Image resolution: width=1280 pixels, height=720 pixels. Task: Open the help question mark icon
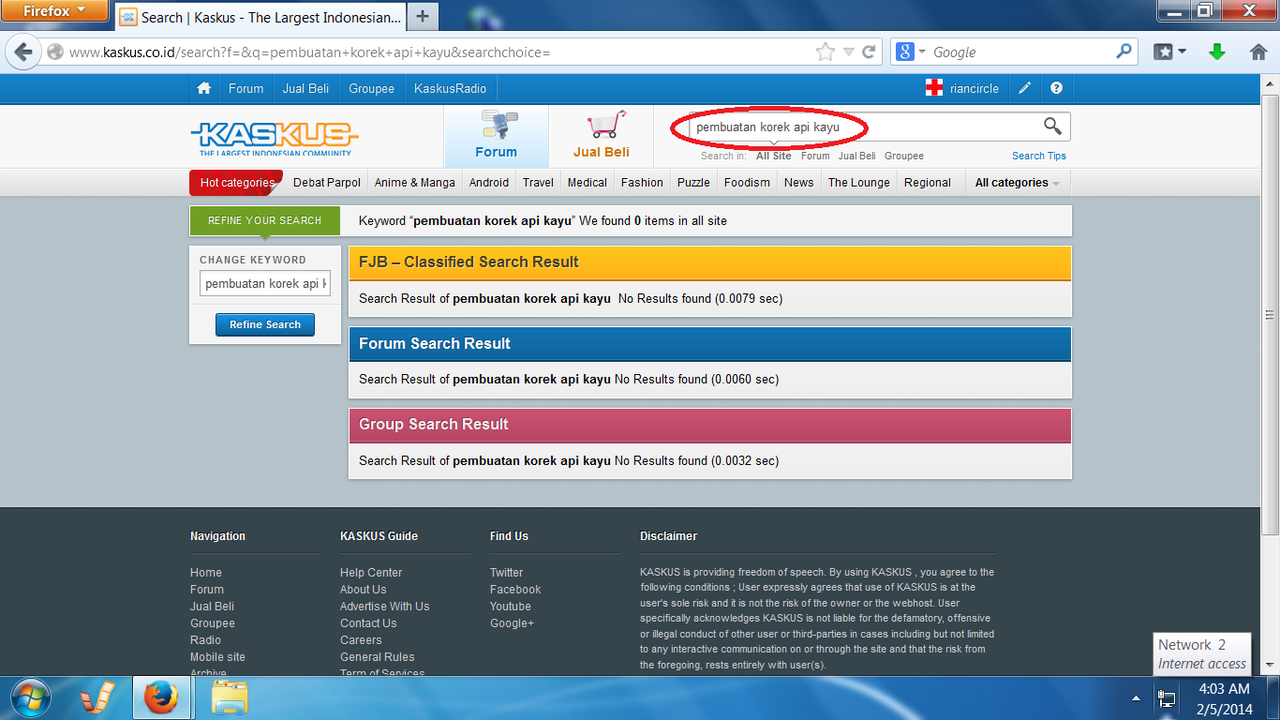[1056, 88]
